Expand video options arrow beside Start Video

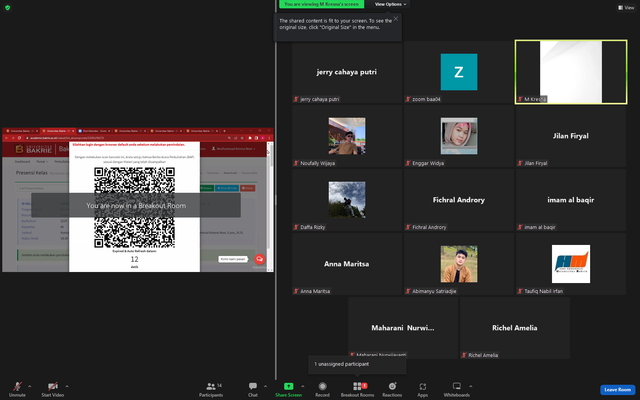pyautogui.click(x=67, y=386)
